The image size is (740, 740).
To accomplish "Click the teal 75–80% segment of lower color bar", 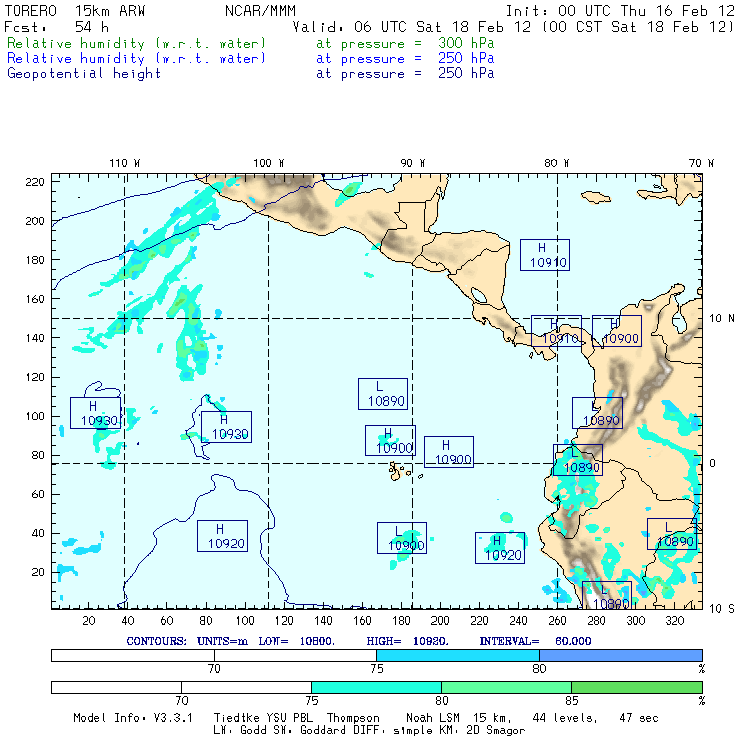I will pyautogui.click(x=376, y=687).
